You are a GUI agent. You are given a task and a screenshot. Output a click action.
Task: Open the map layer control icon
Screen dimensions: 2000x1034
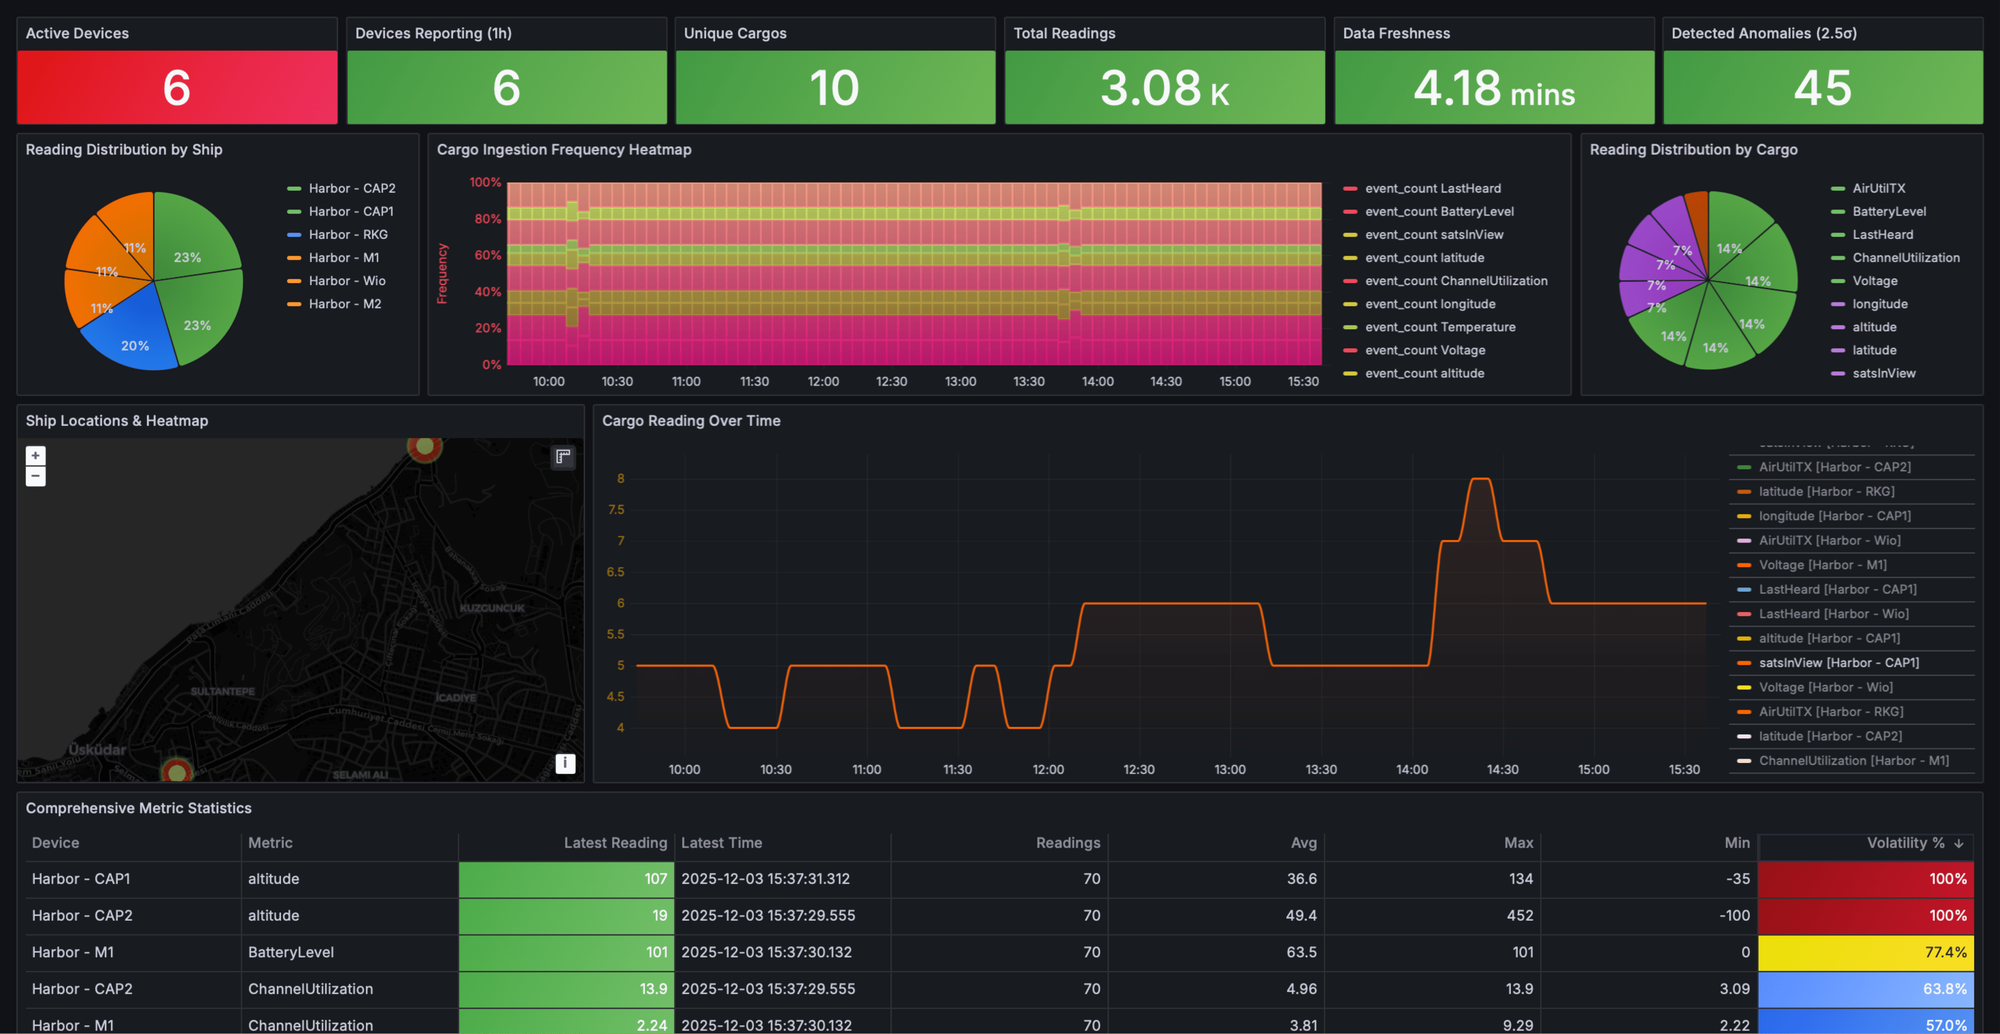tap(564, 457)
